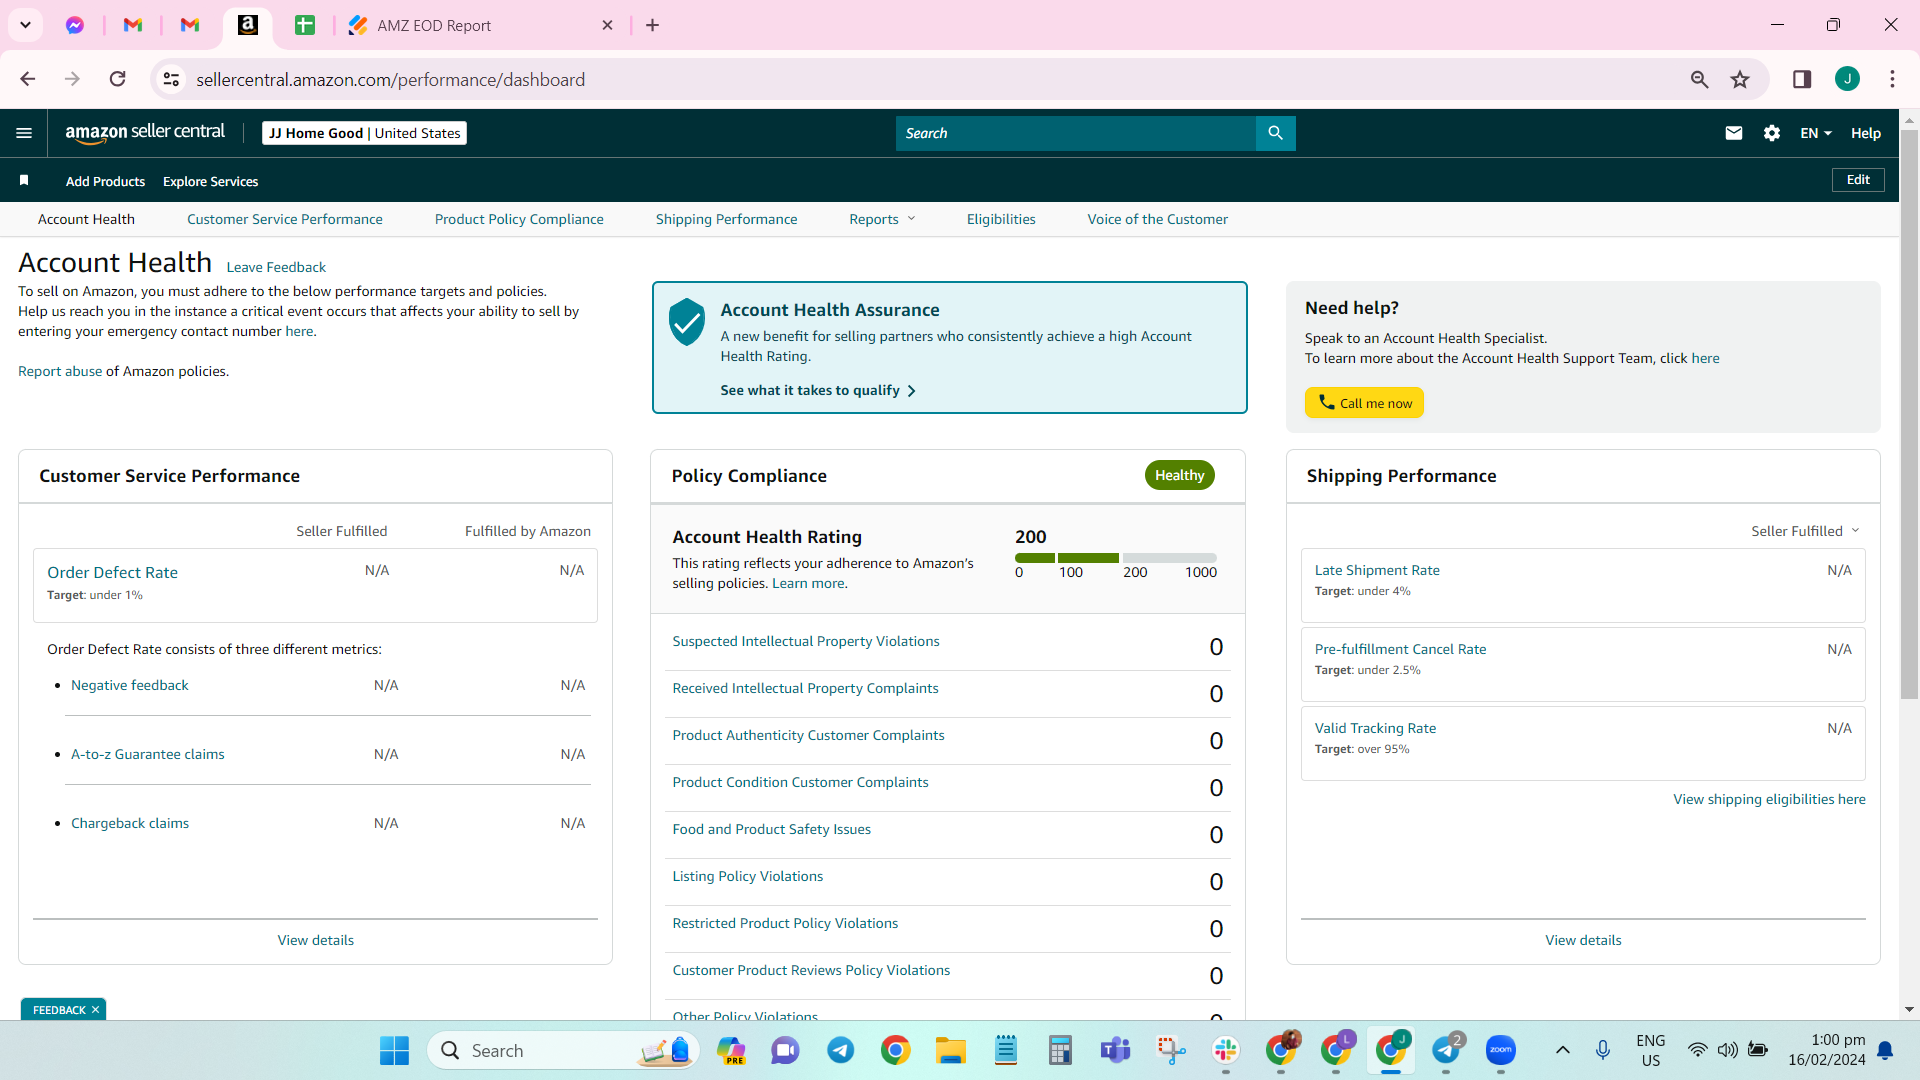Click the Account Health Assurance shield icon
The height and width of the screenshot is (1080, 1920).
687,322
